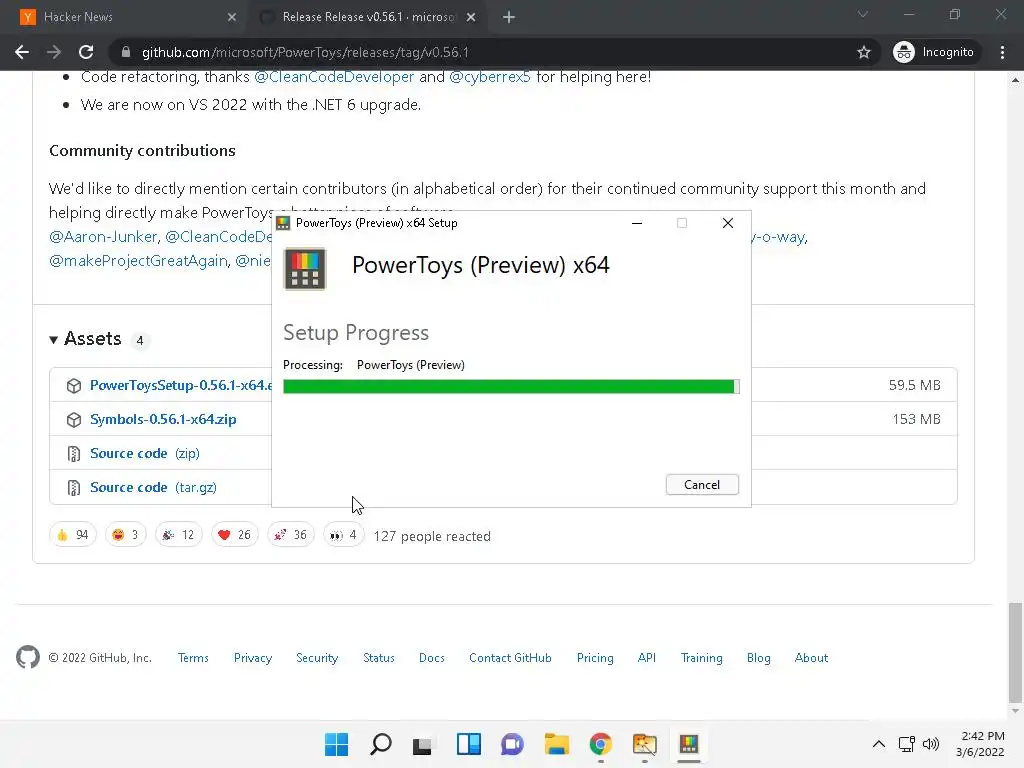Image resolution: width=1024 pixels, height=768 pixels.
Task: Open the @CleanCodeDeveloper profile link
Action: 334,77
